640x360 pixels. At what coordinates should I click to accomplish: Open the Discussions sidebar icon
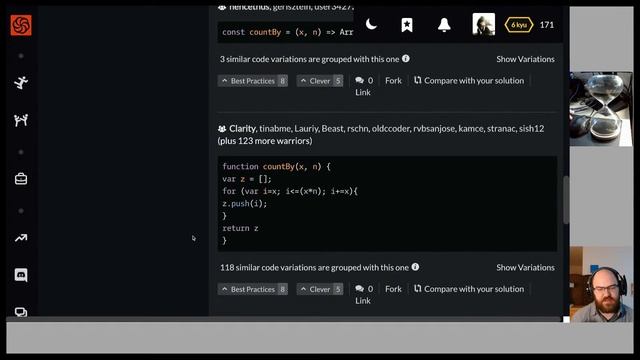[x=21, y=312]
